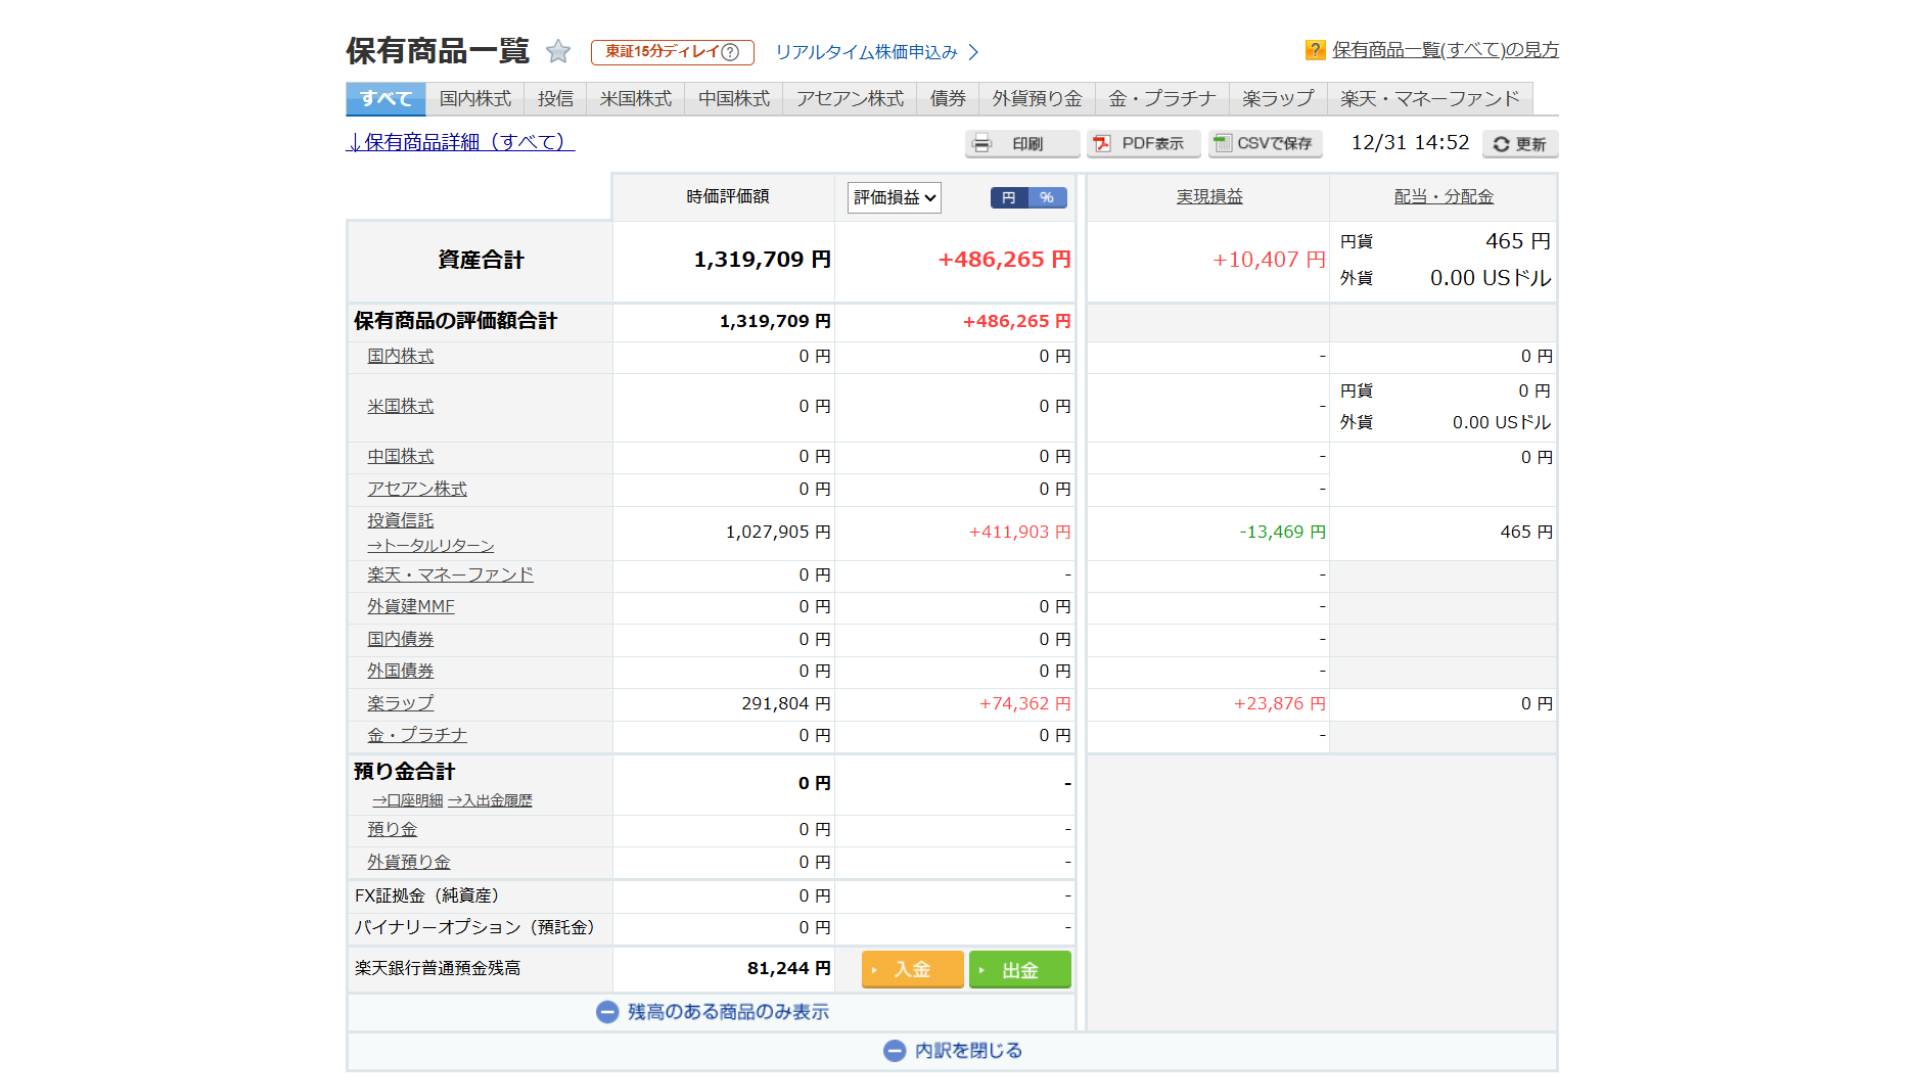Switch to the 国内株式 tab

[475, 99]
